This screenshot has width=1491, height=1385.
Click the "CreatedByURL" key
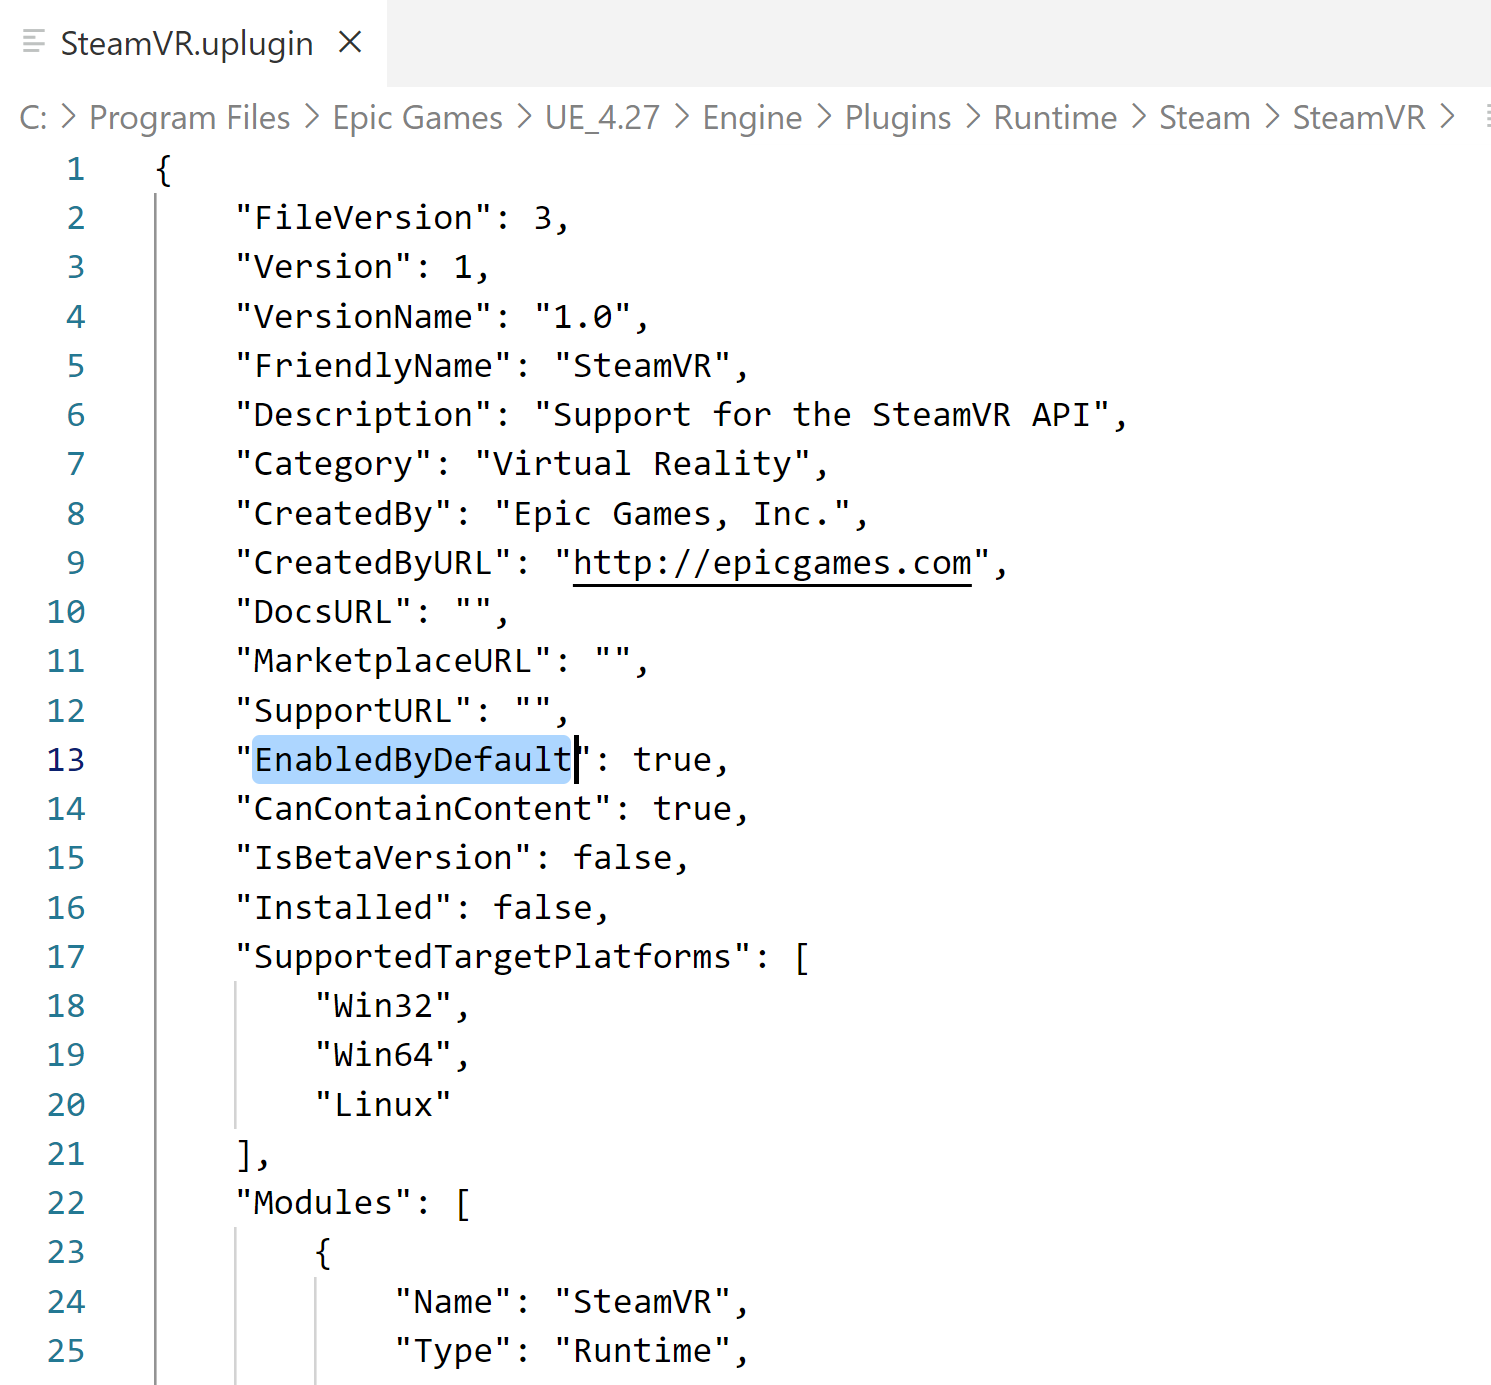[x=373, y=563]
